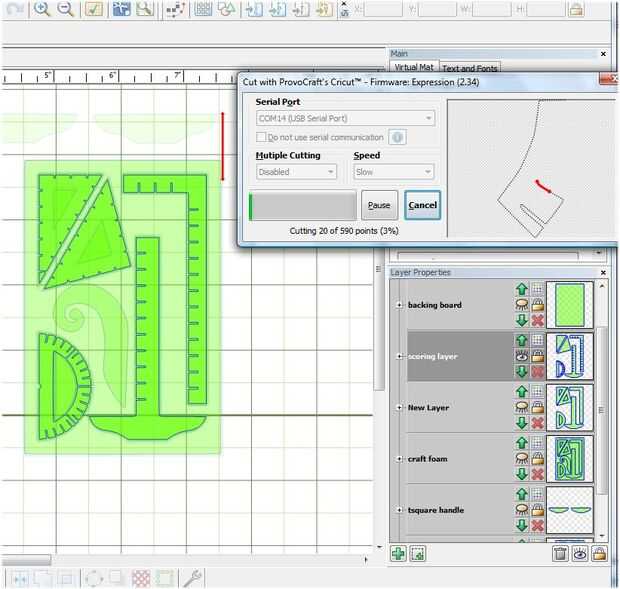Close the Main panel

(x=603, y=53)
